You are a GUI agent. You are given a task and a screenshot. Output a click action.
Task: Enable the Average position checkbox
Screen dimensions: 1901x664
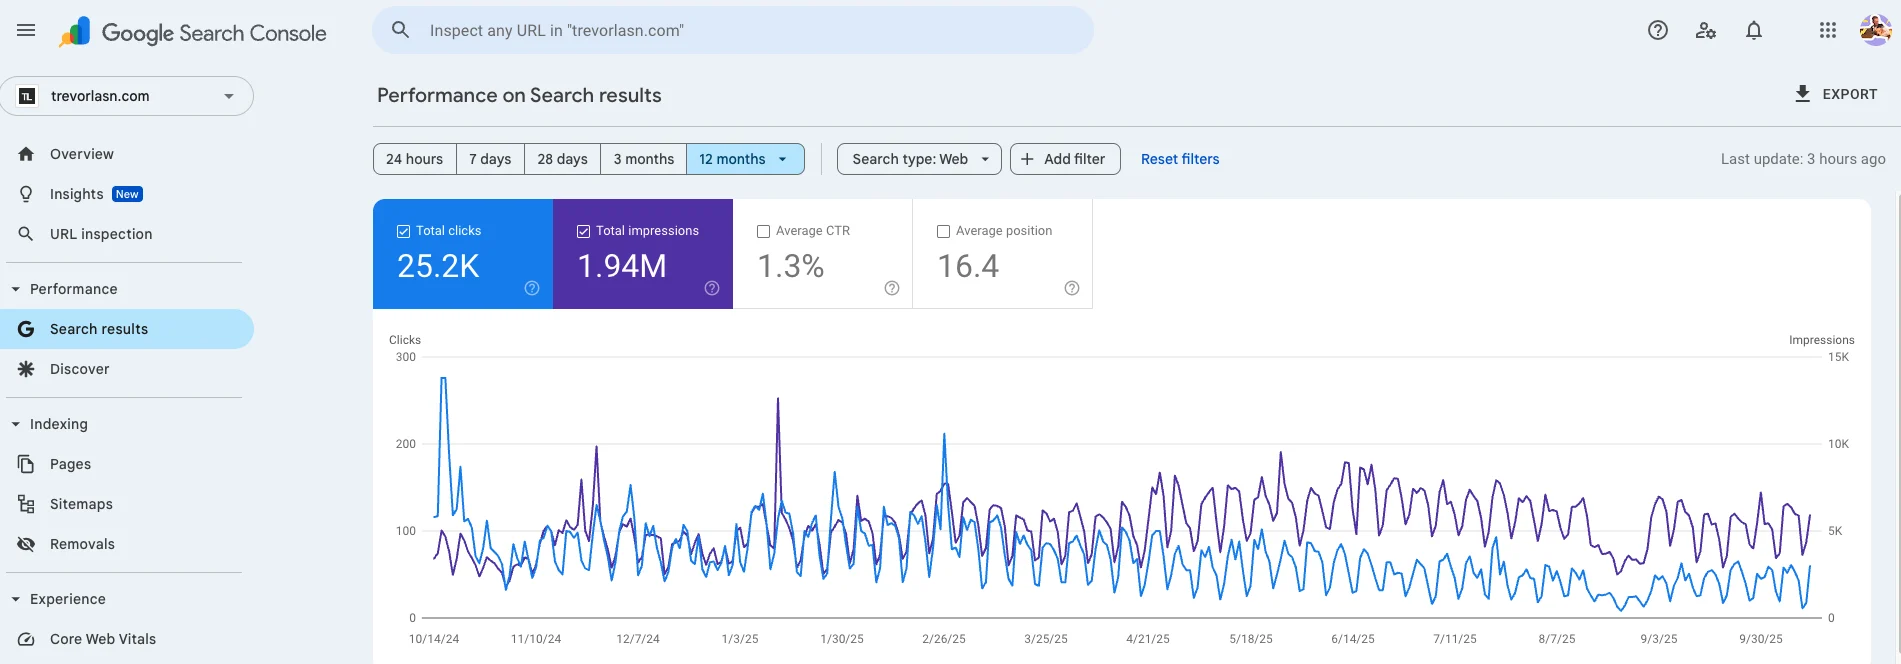943,231
